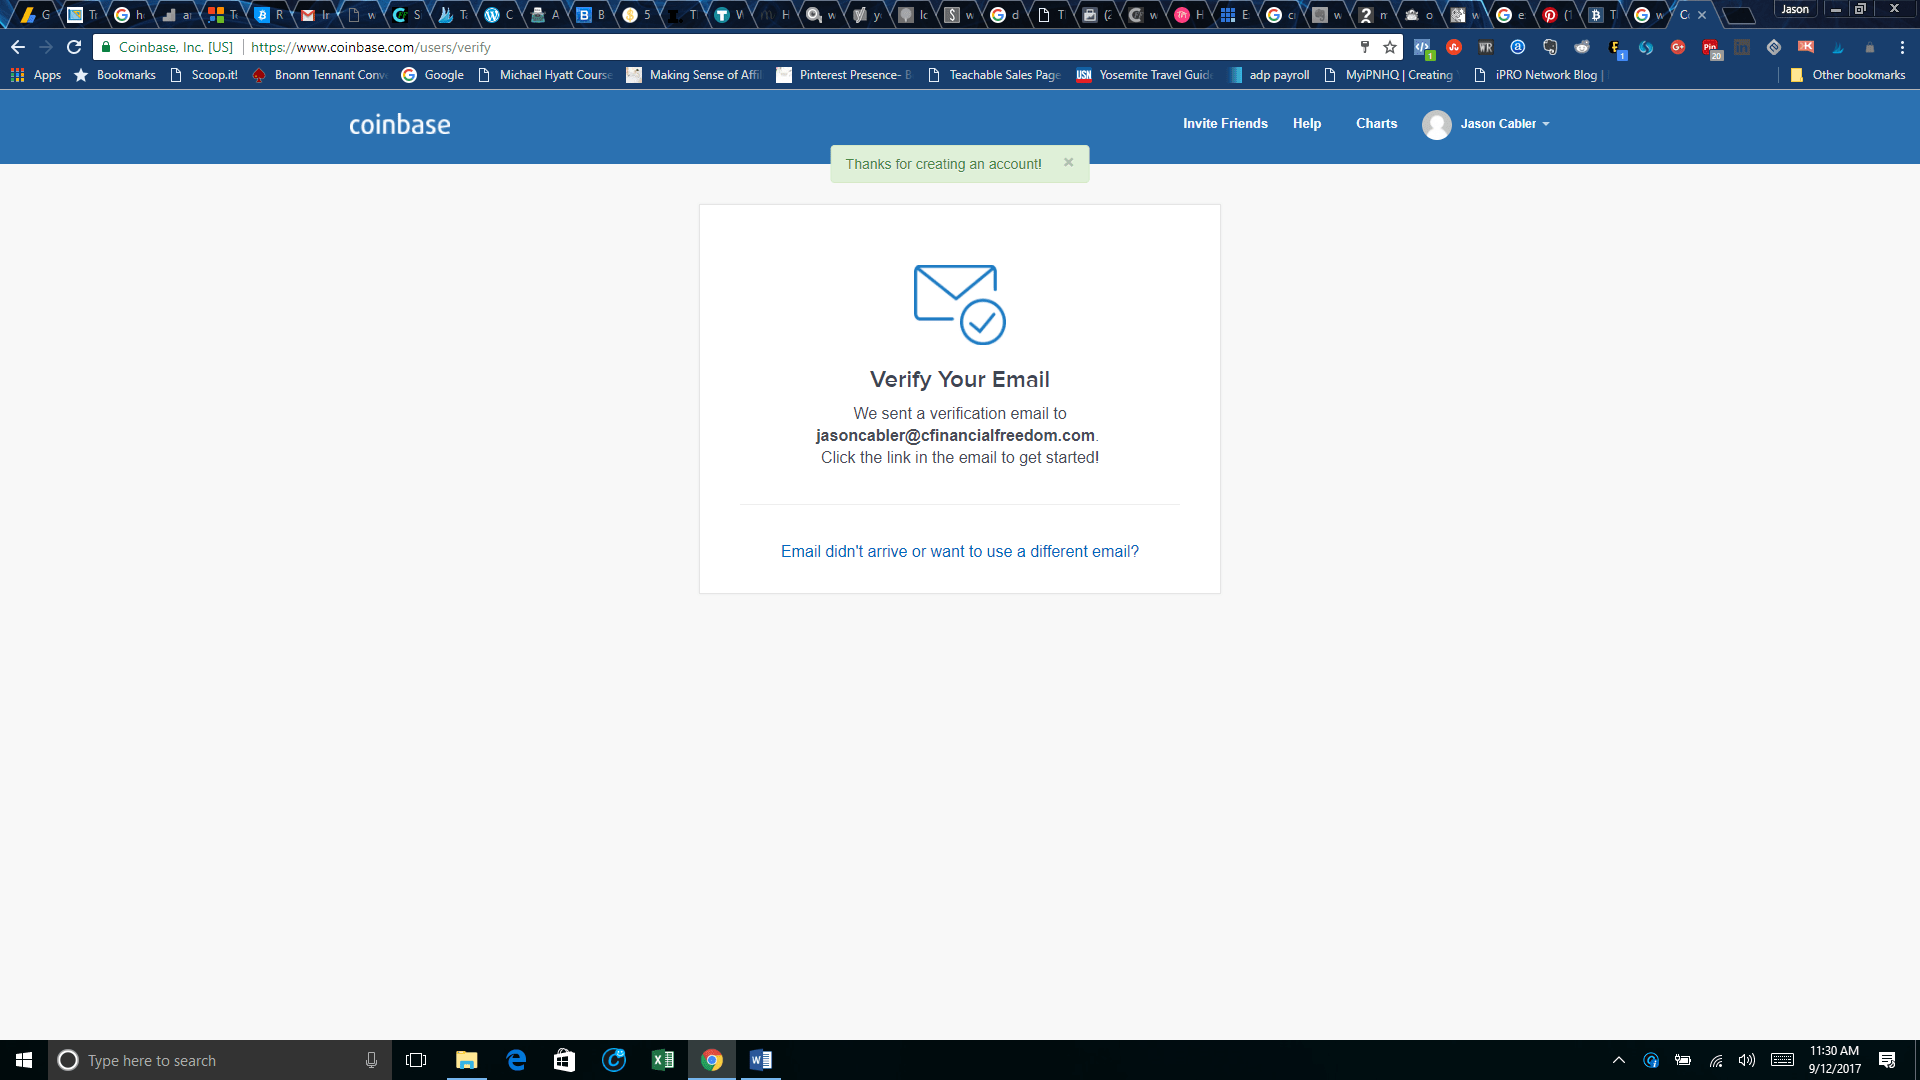This screenshot has height=1080, width=1920.
Task: Bookmark this page with the star icon
Action: 1390,47
